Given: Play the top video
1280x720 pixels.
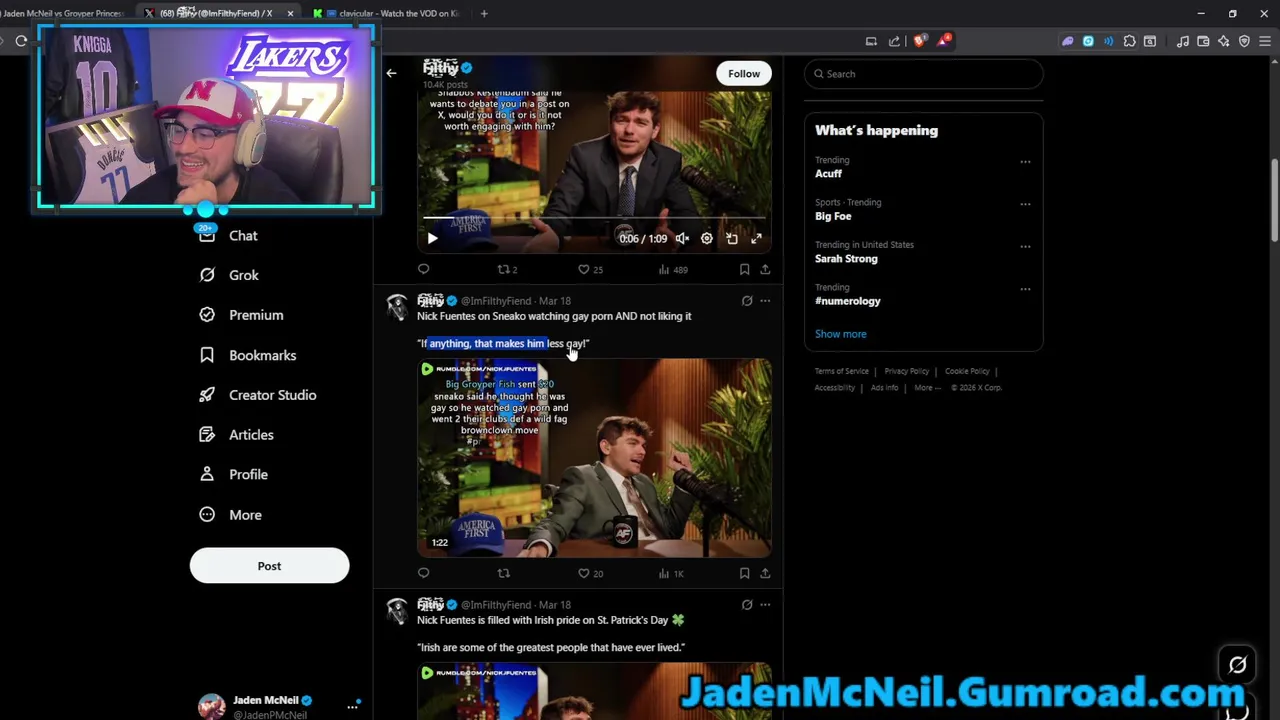Looking at the screenshot, I should (x=432, y=239).
